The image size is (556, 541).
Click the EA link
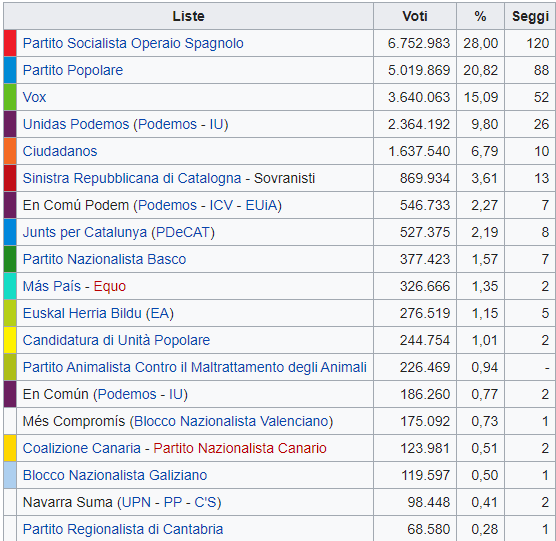[x=160, y=313]
